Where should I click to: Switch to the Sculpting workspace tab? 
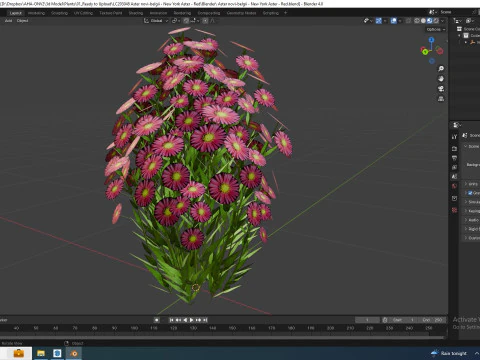[x=59, y=13]
